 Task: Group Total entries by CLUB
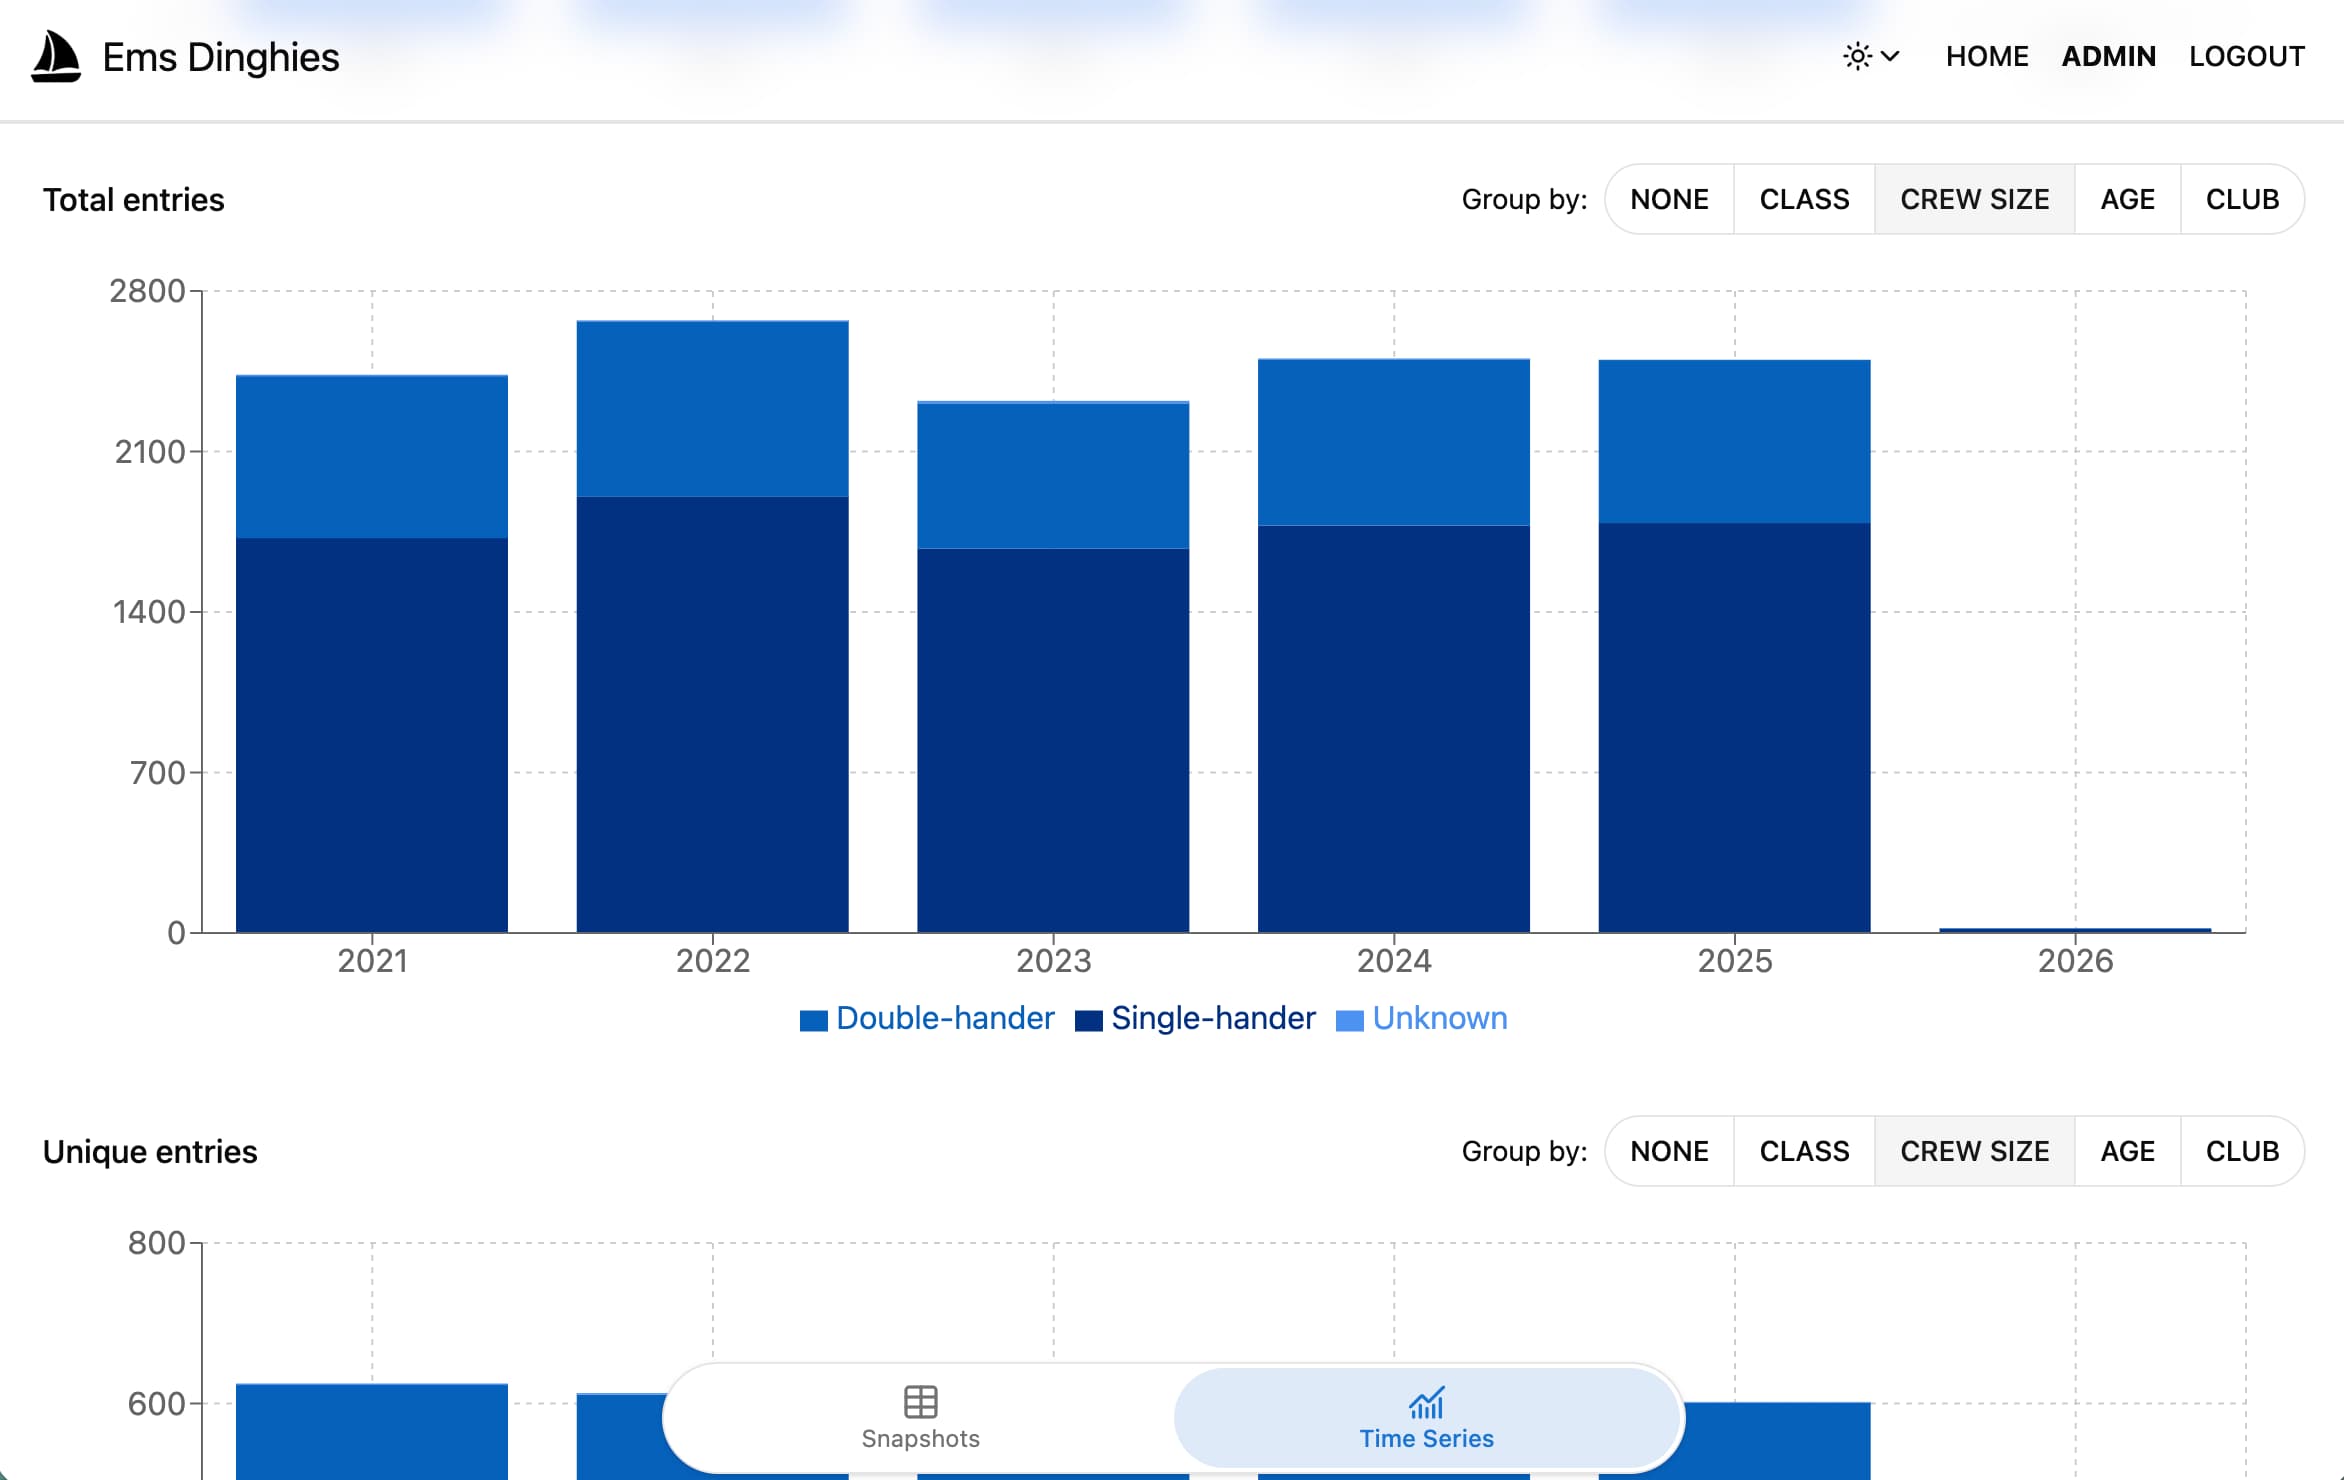[2243, 199]
